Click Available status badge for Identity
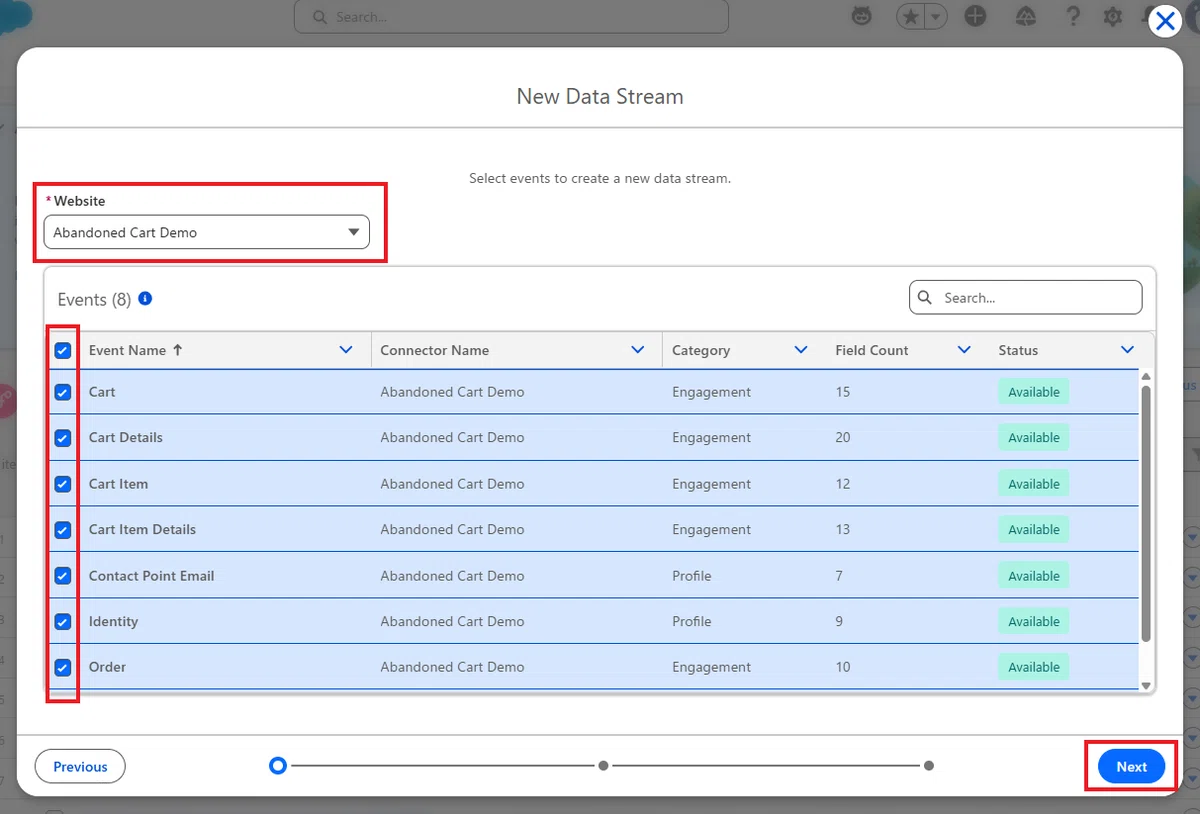This screenshot has width=1200, height=814. point(1033,621)
